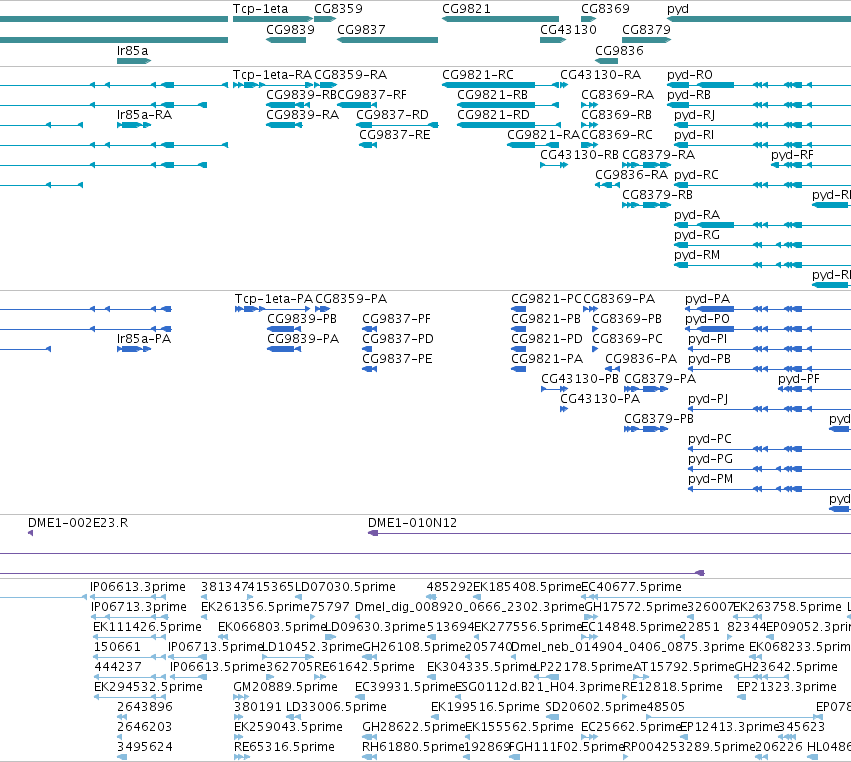Image resolution: width=851 pixels, height=762 pixels.
Task: Select the pyd-PA protein label
Action: [708, 300]
